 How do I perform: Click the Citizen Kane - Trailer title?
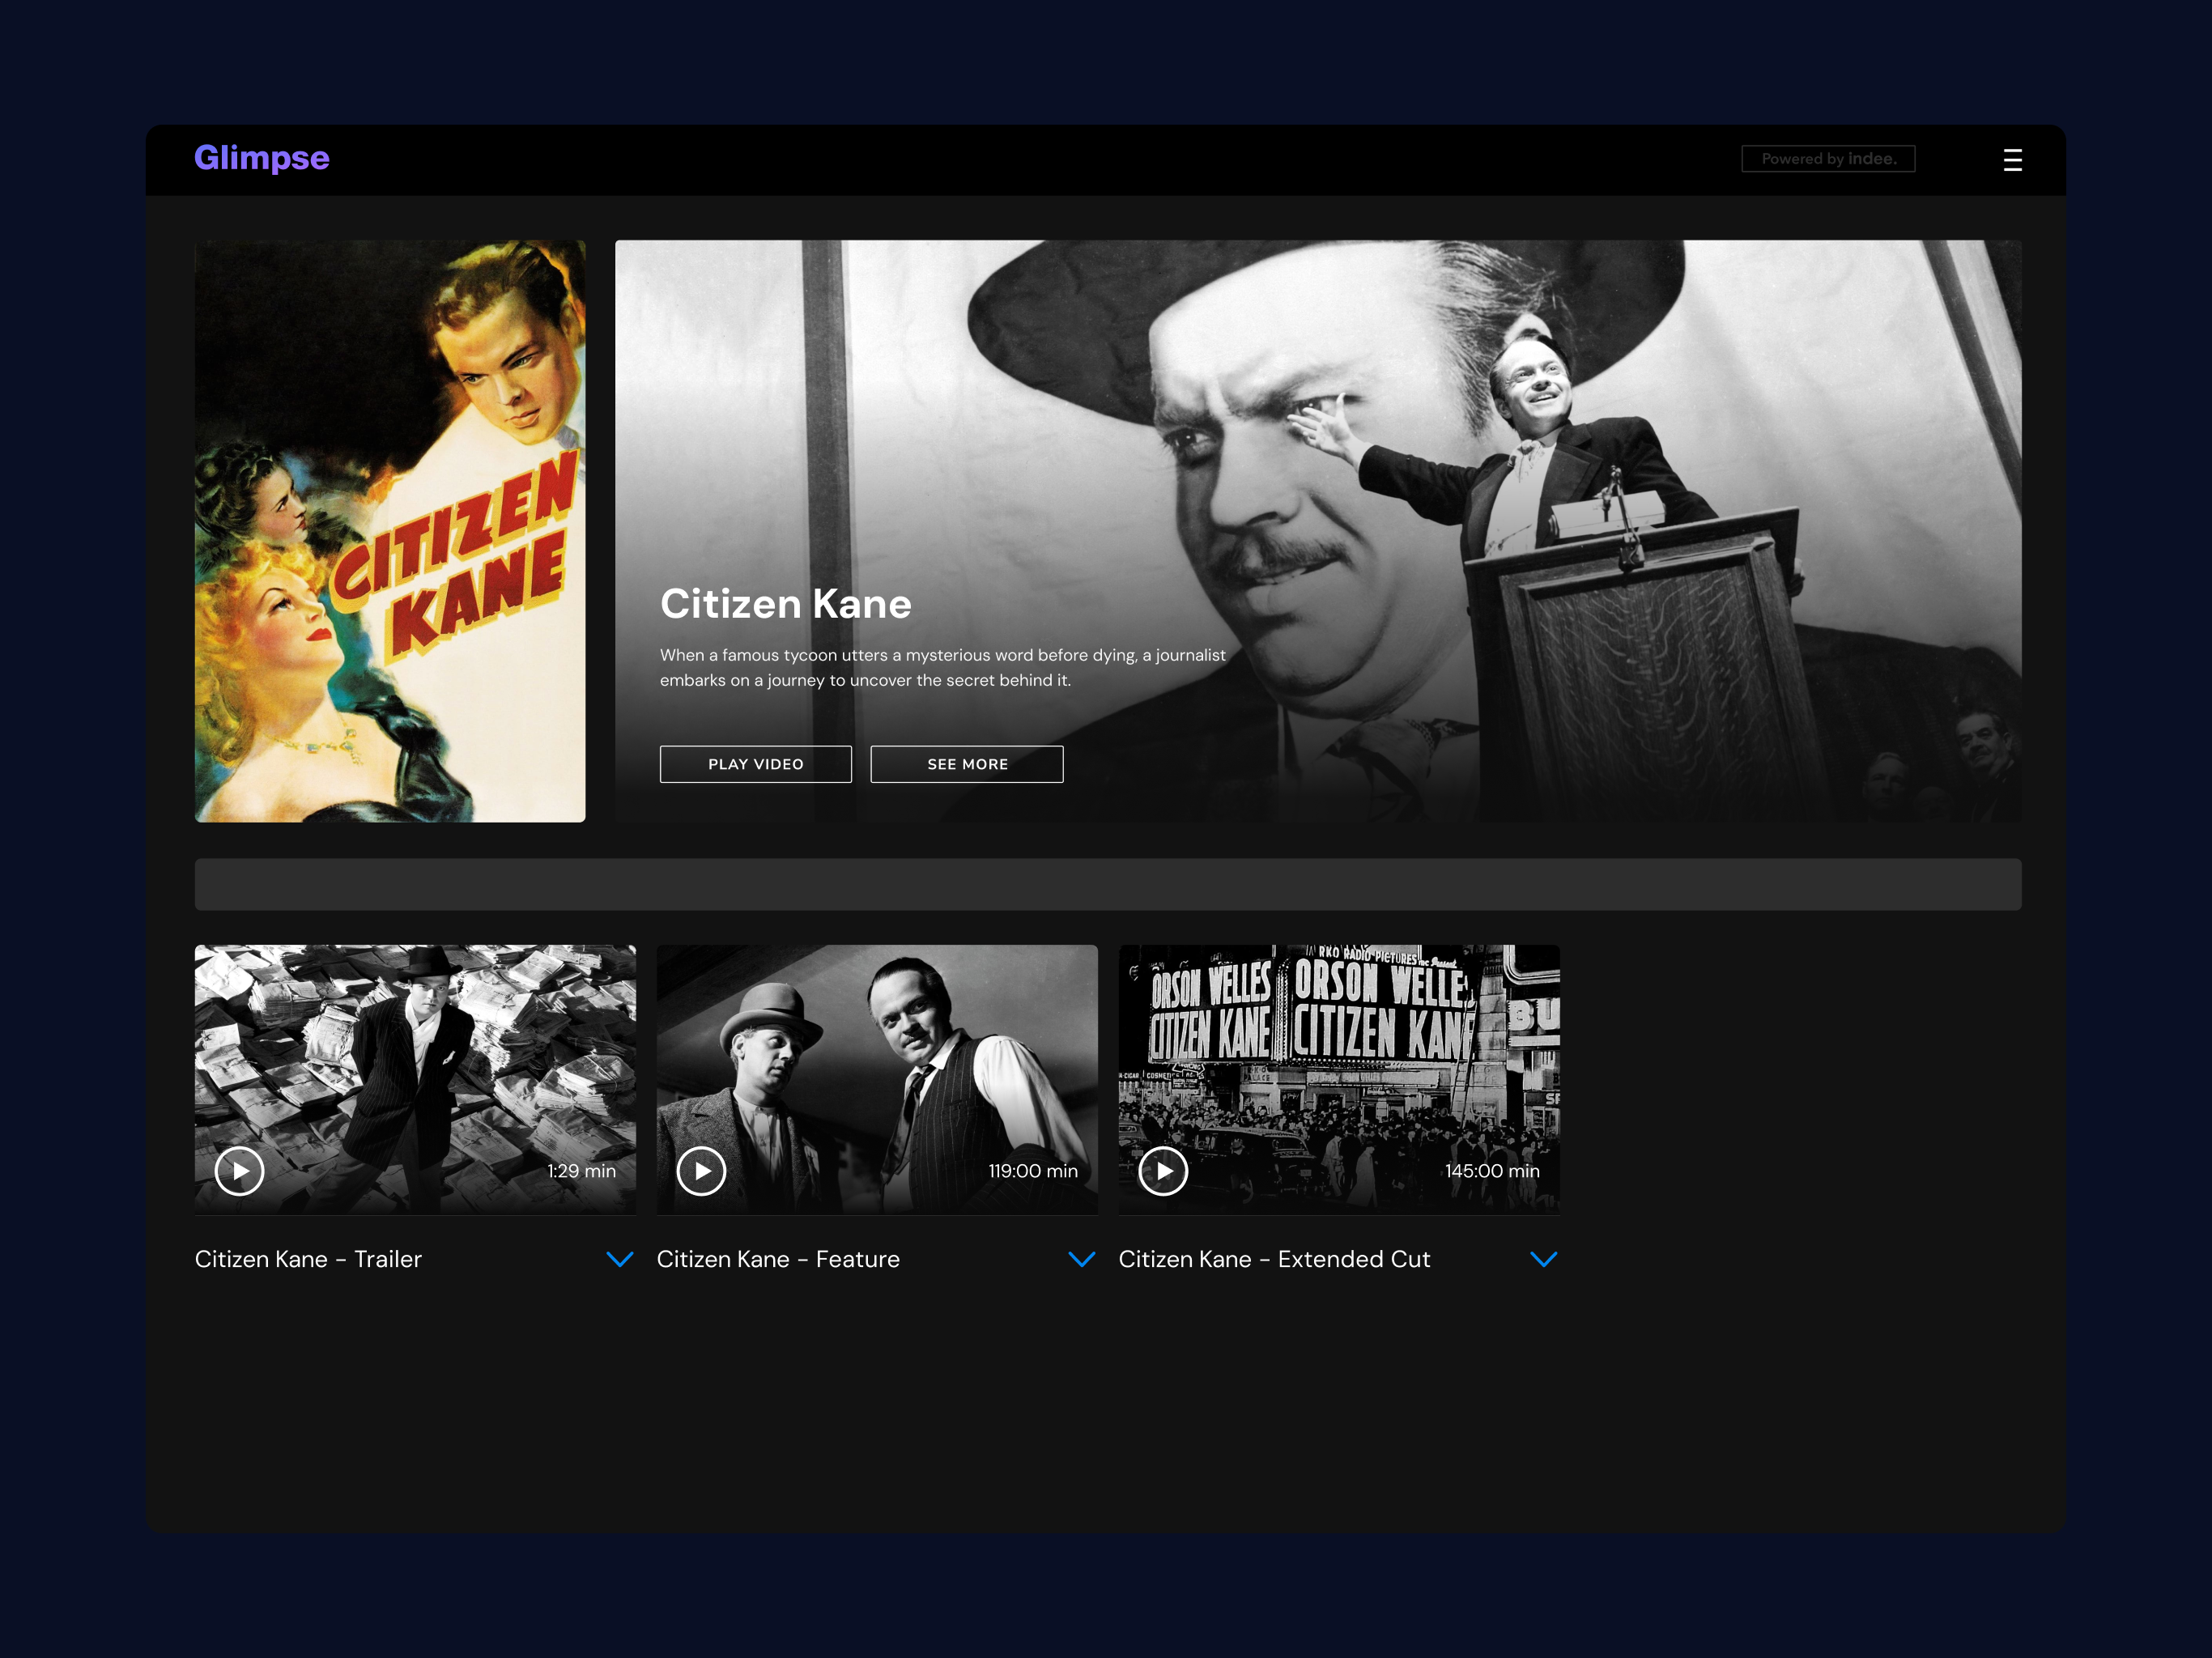pyautogui.click(x=308, y=1259)
